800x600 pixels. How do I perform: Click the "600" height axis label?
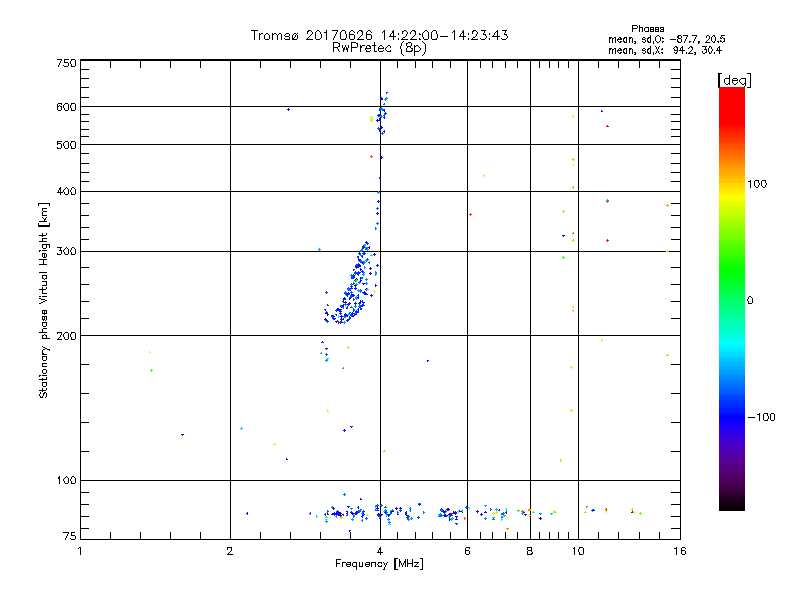[66, 107]
